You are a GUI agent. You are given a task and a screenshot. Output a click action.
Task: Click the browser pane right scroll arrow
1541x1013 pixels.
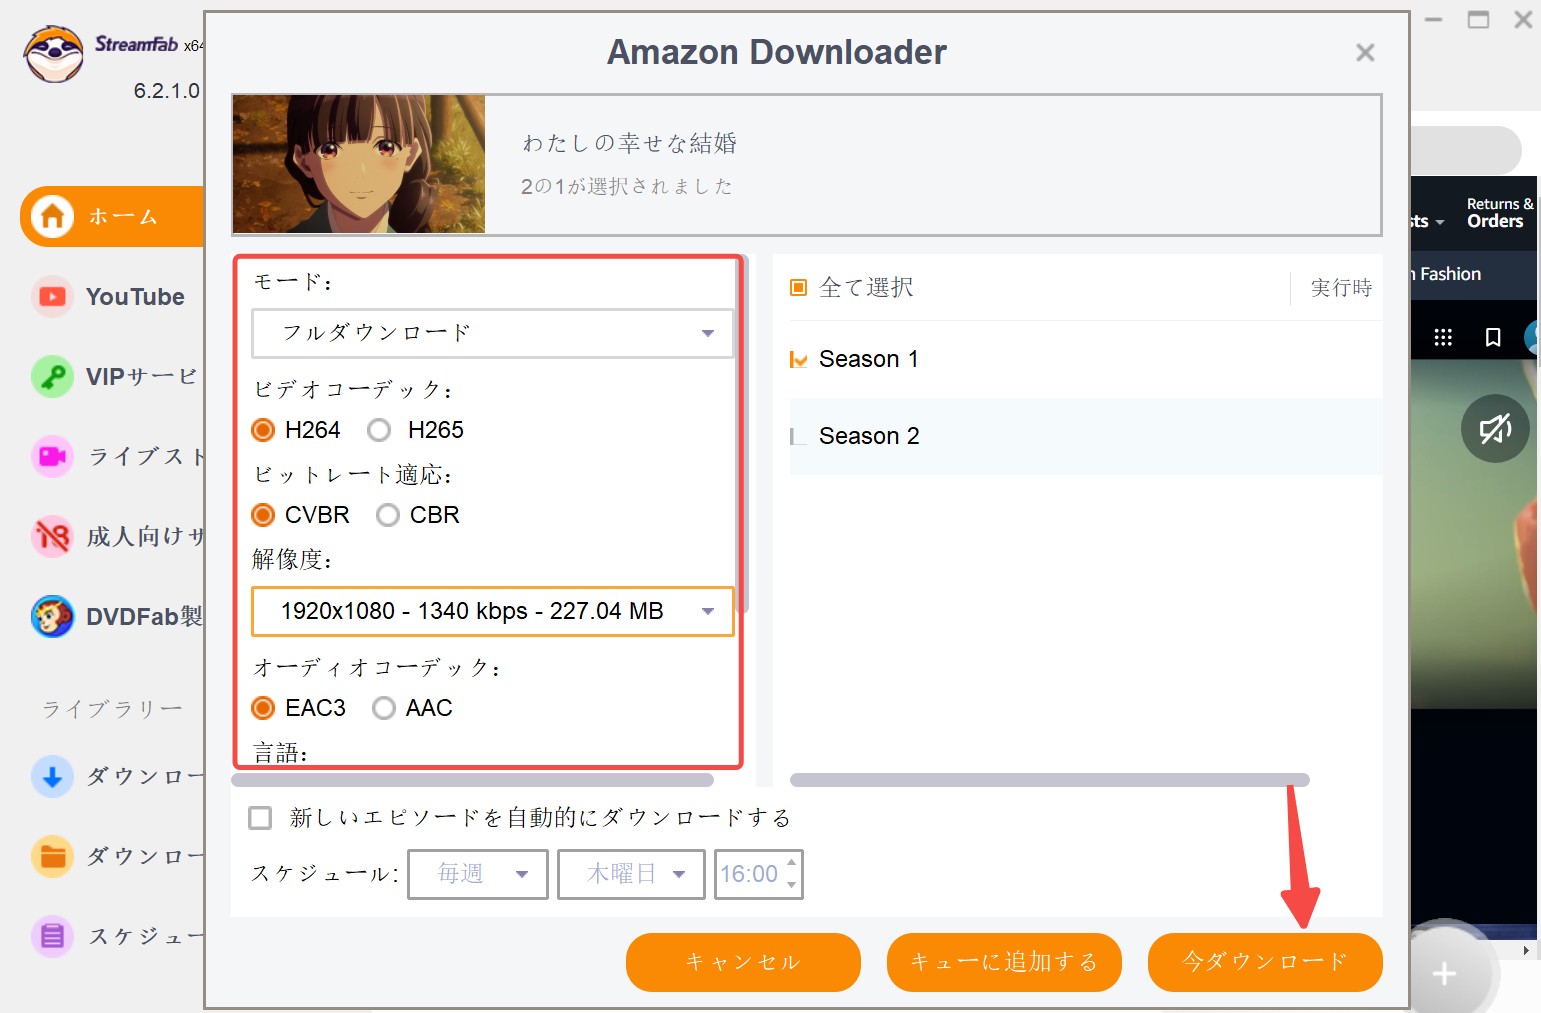pos(1526,950)
